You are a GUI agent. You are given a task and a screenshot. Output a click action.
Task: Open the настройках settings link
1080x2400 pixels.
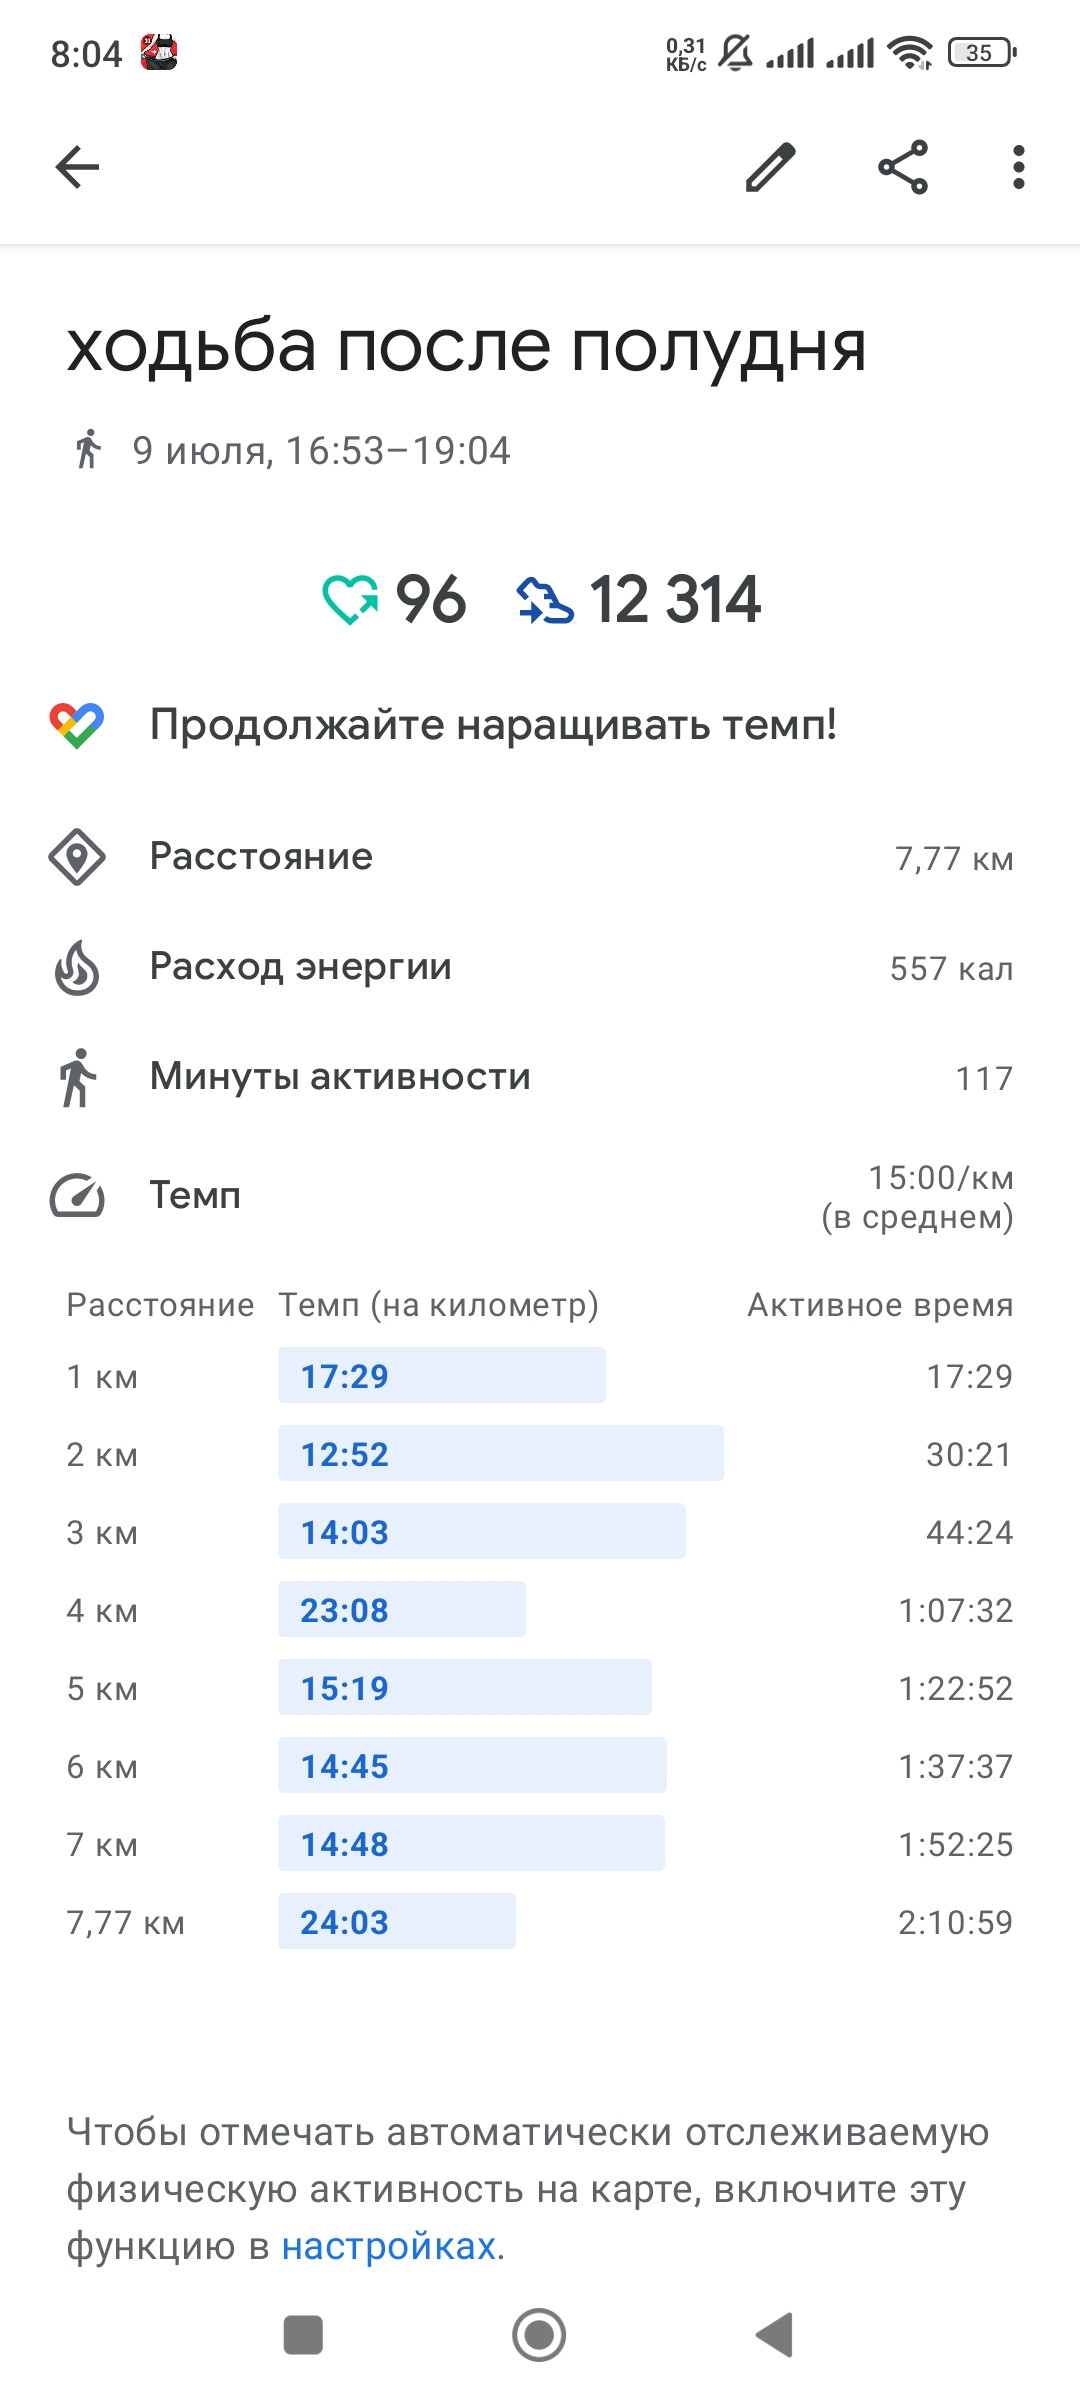click(389, 2246)
